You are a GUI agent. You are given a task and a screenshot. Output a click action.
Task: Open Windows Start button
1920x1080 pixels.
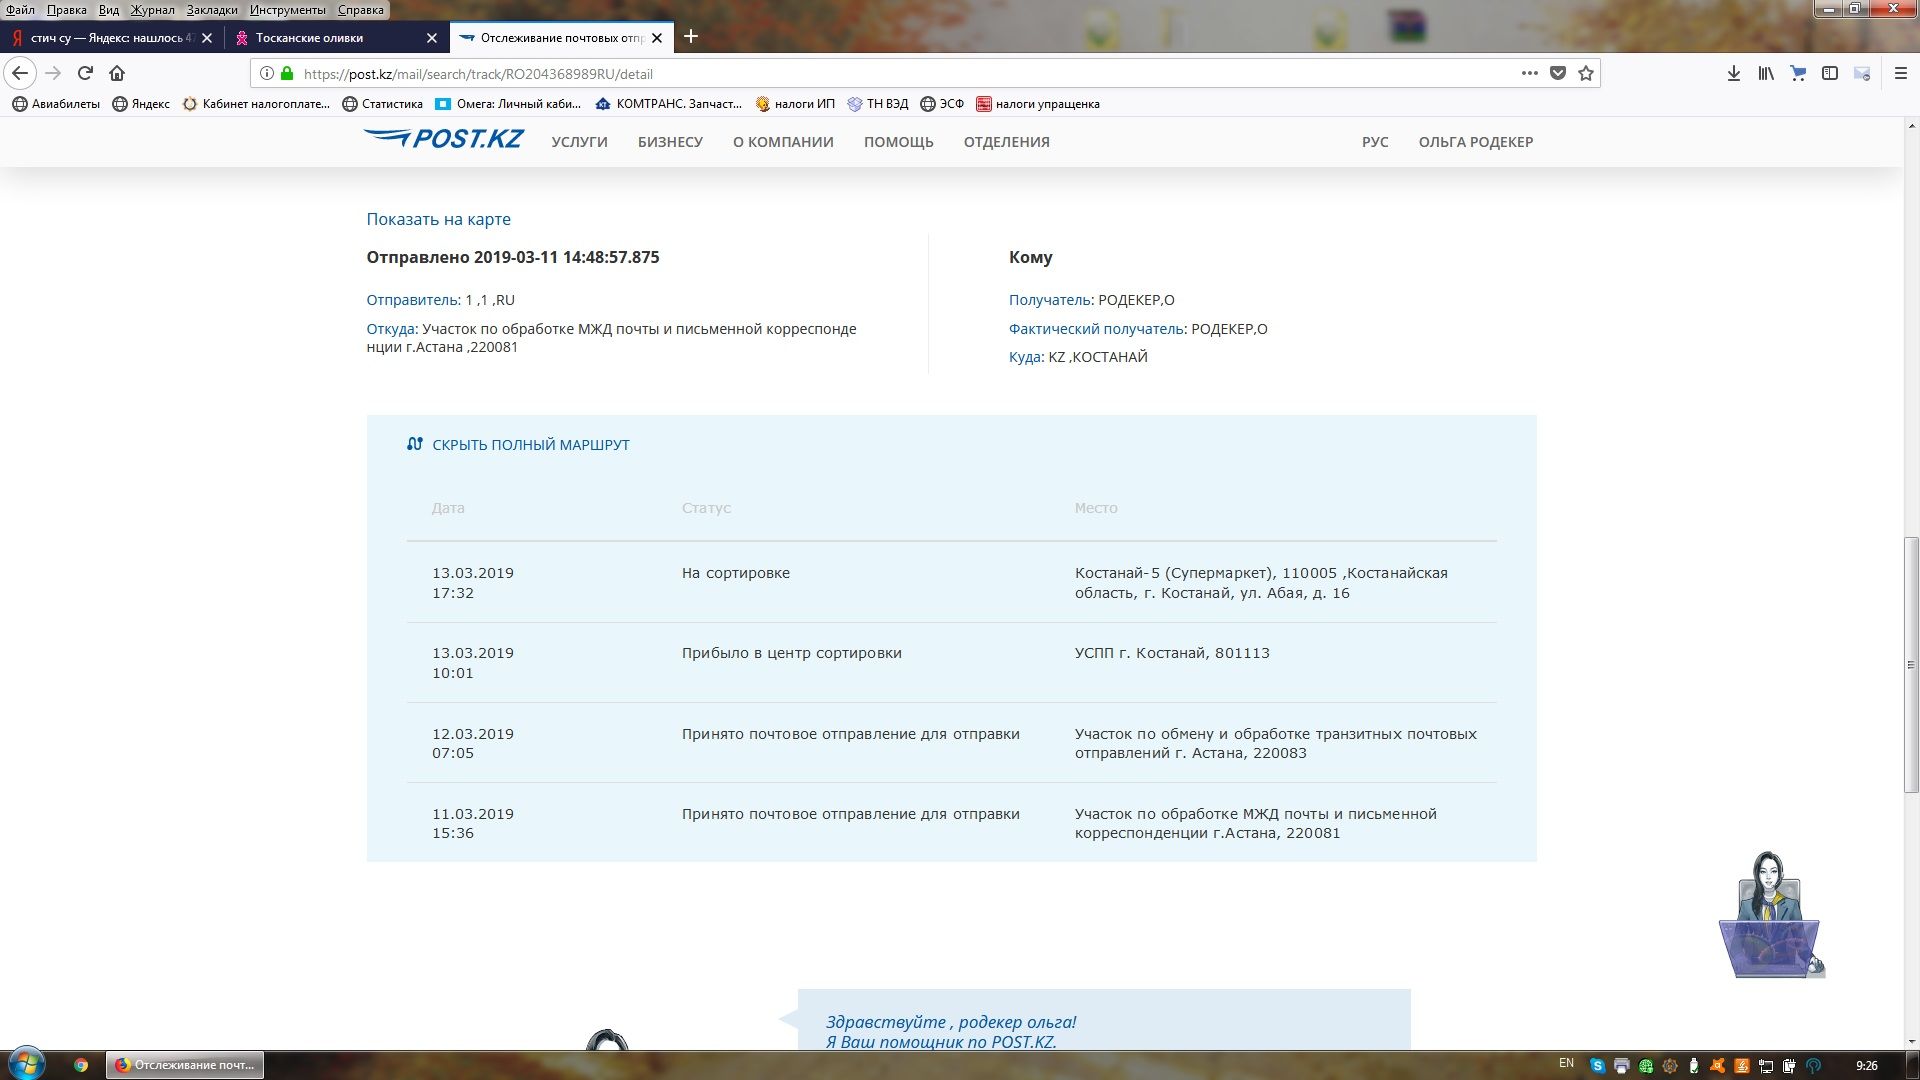26,1063
